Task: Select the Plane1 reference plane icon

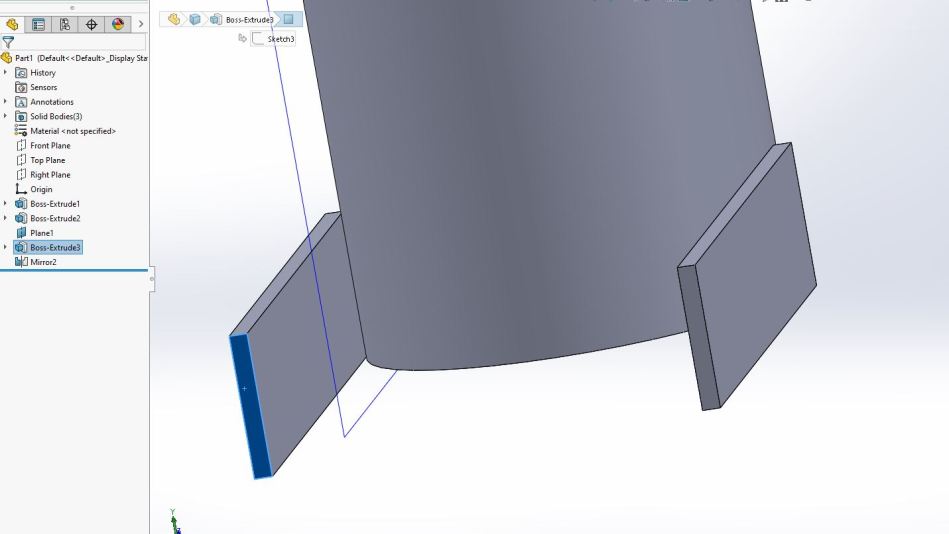Action: click(21, 233)
